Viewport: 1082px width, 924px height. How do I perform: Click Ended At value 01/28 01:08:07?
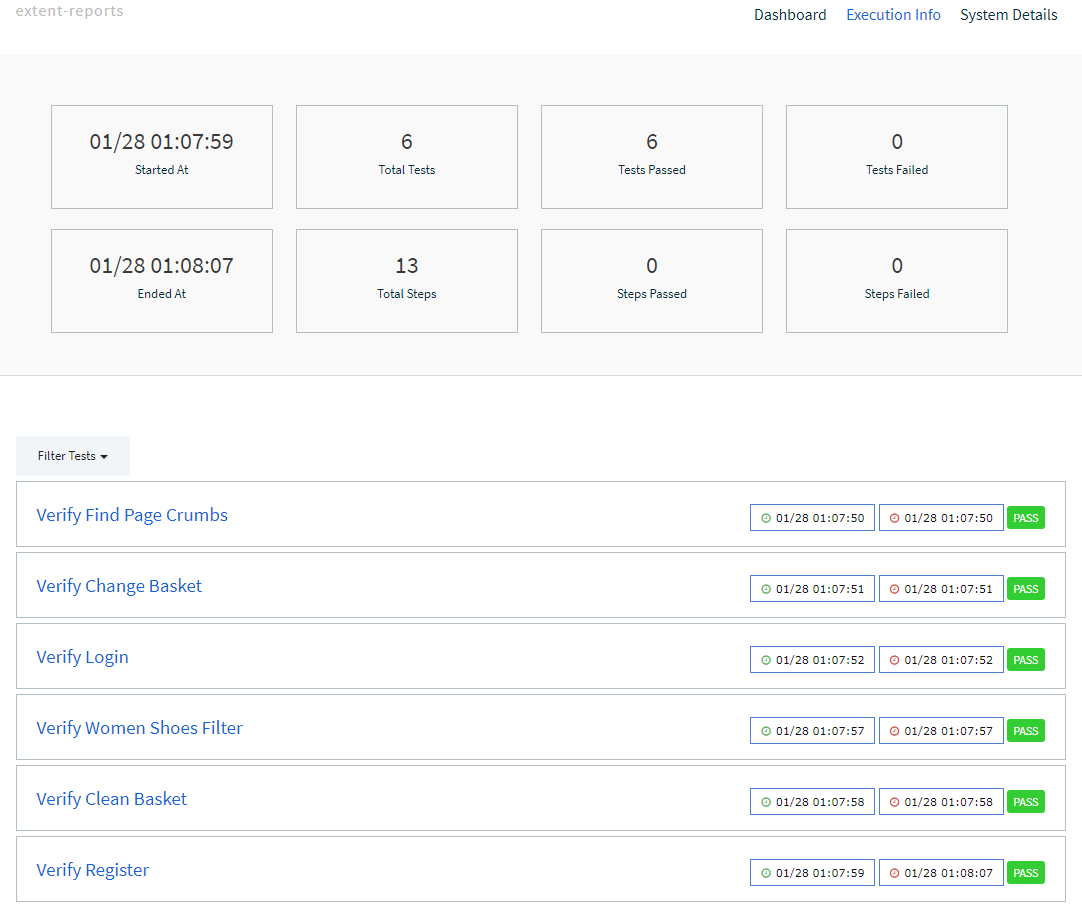[161, 266]
